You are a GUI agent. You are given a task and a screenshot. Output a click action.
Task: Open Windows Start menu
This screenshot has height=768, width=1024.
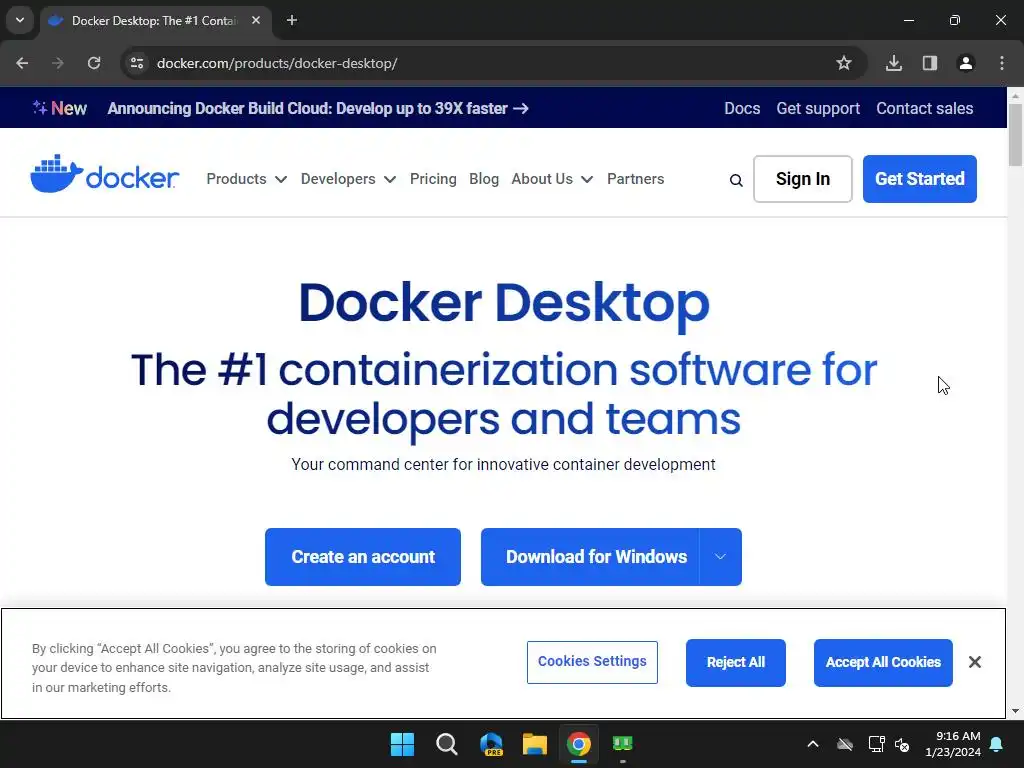pyautogui.click(x=402, y=744)
